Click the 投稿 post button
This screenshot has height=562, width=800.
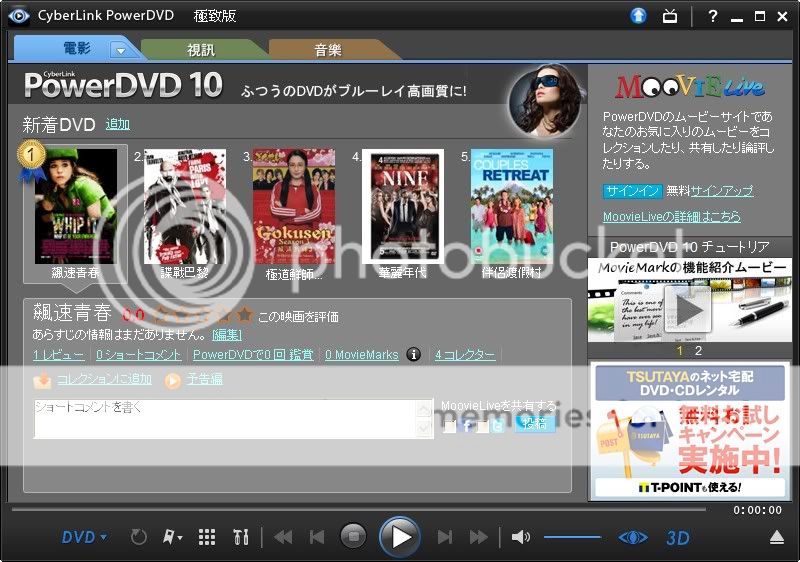coord(535,423)
